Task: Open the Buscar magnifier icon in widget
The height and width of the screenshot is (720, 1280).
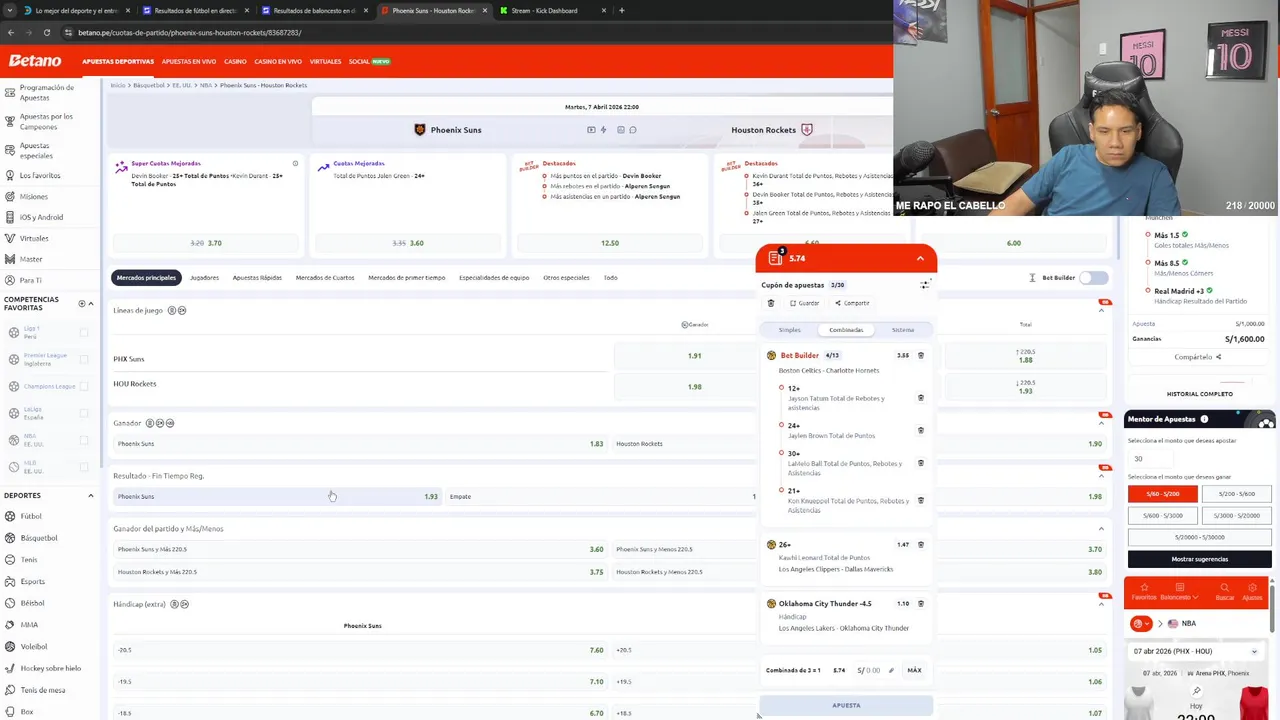Action: (1224, 589)
